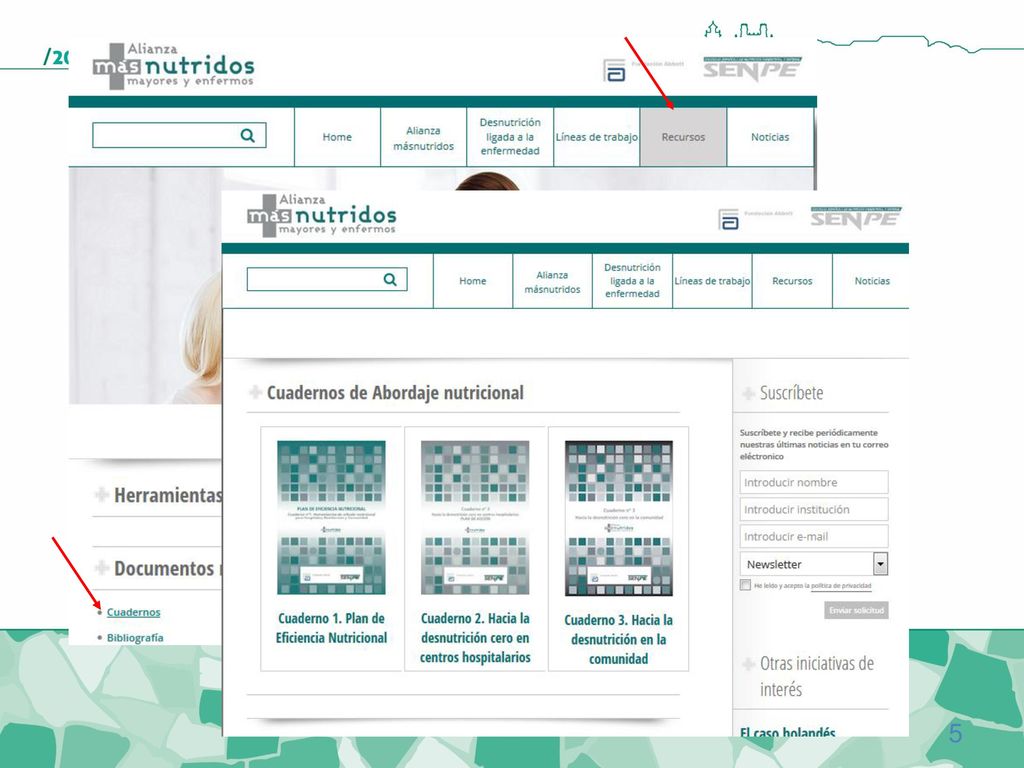Open the Cuadernos link in back window

point(133,612)
